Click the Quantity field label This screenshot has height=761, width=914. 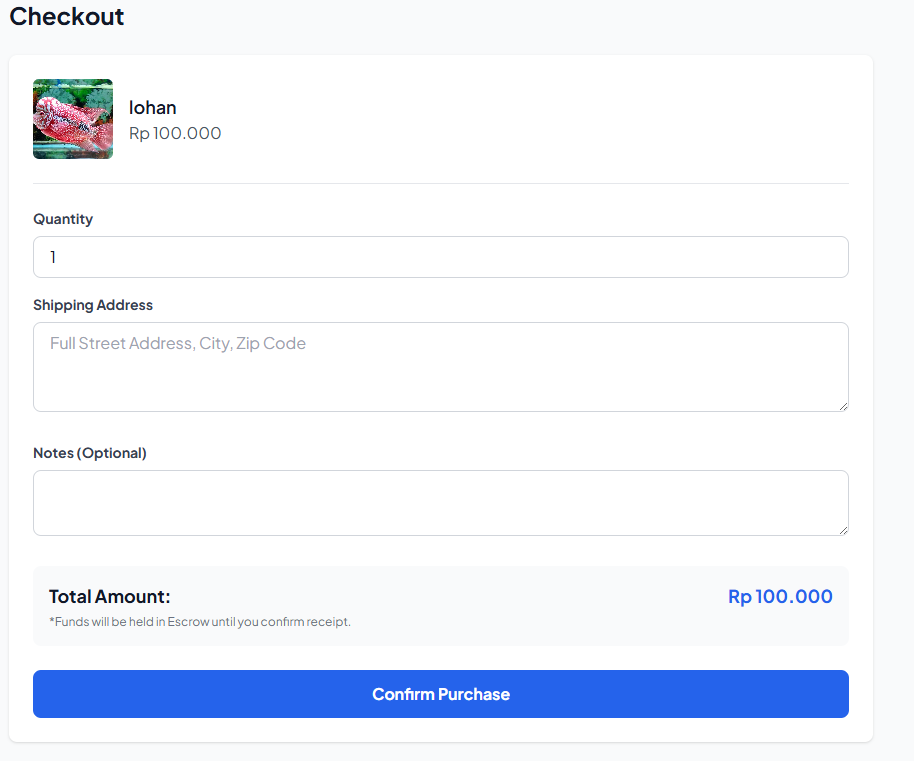(x=63, y=219)
